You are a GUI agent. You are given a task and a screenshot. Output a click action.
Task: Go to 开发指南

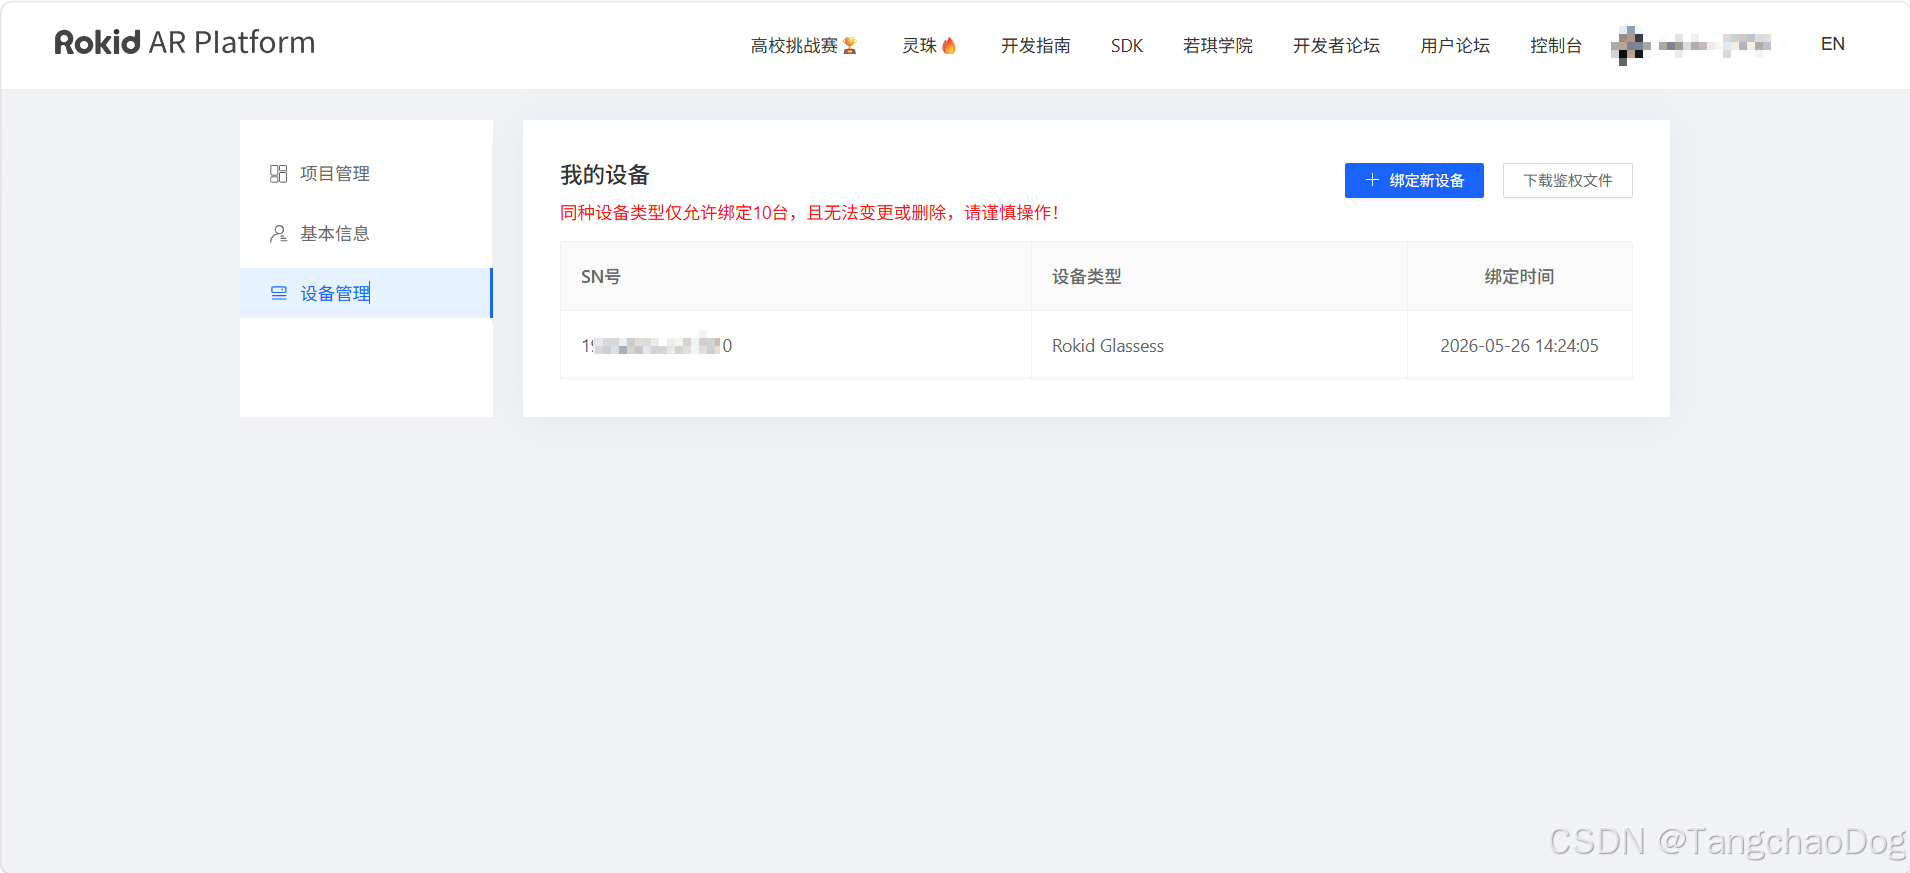click(x=1035, y=45)
